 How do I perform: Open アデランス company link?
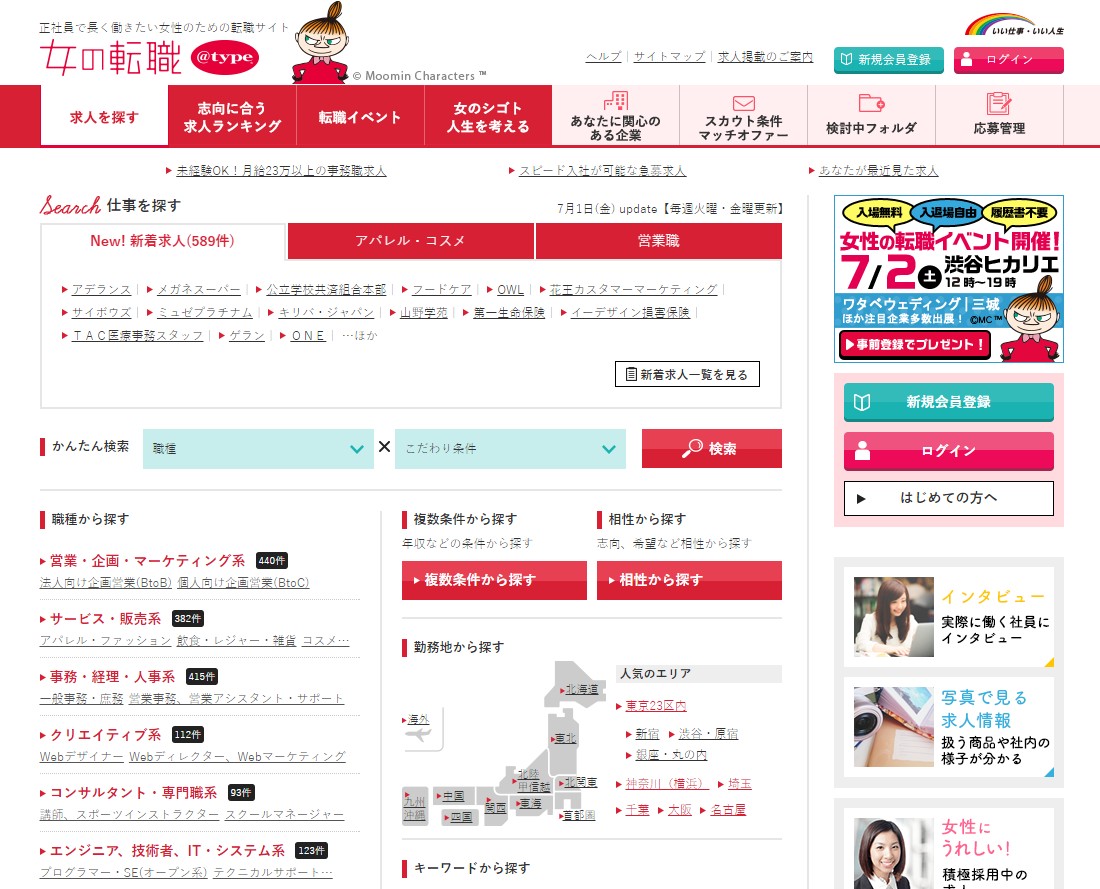click(x=101, y=289)
